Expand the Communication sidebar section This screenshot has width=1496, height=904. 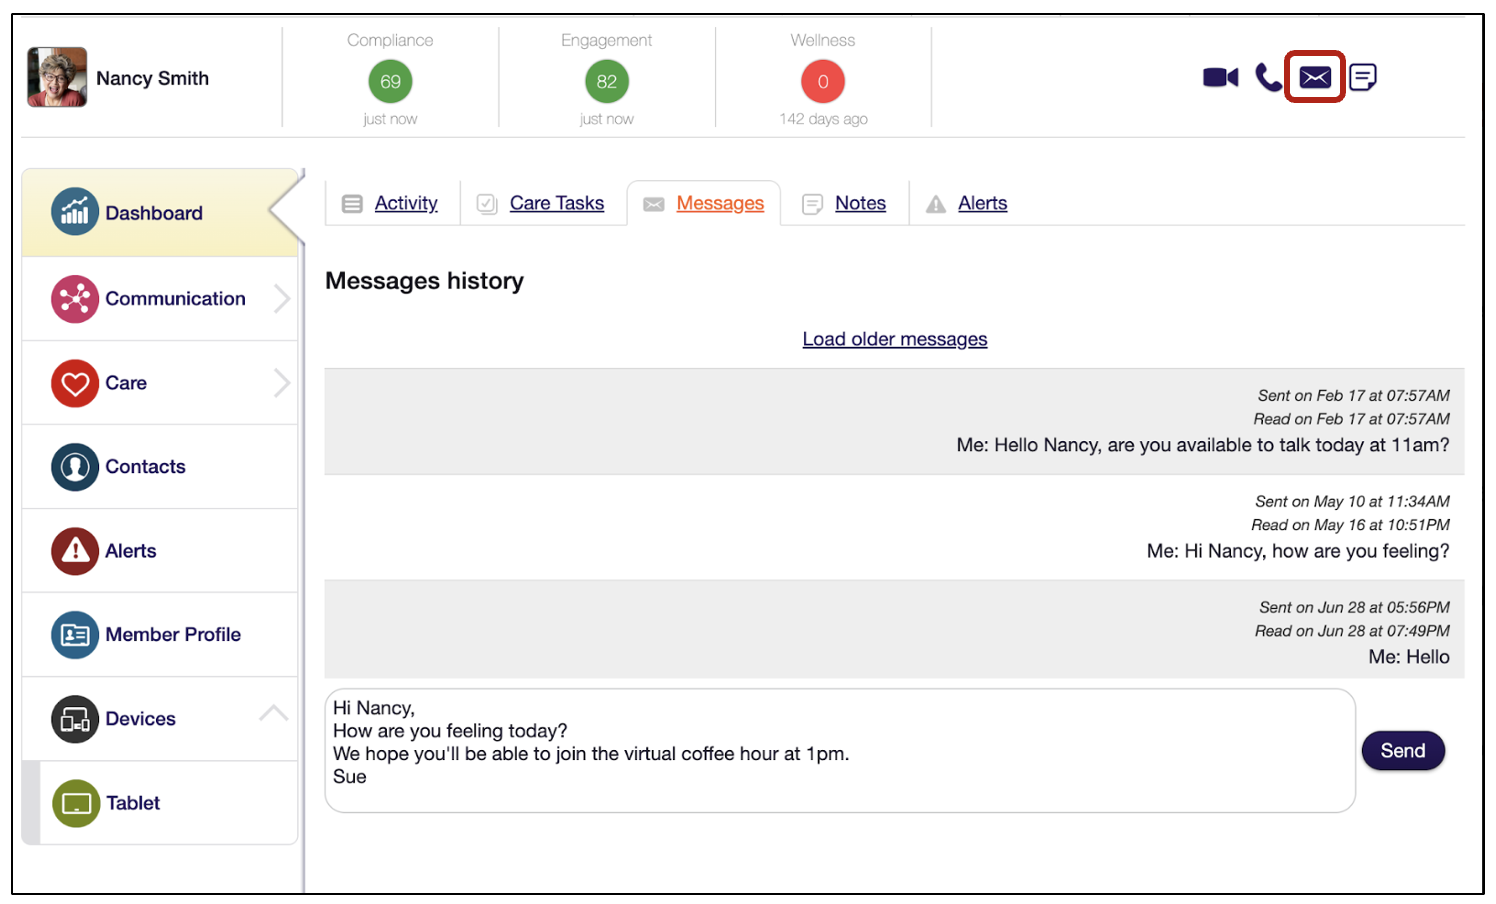click(x=284, y=298)
